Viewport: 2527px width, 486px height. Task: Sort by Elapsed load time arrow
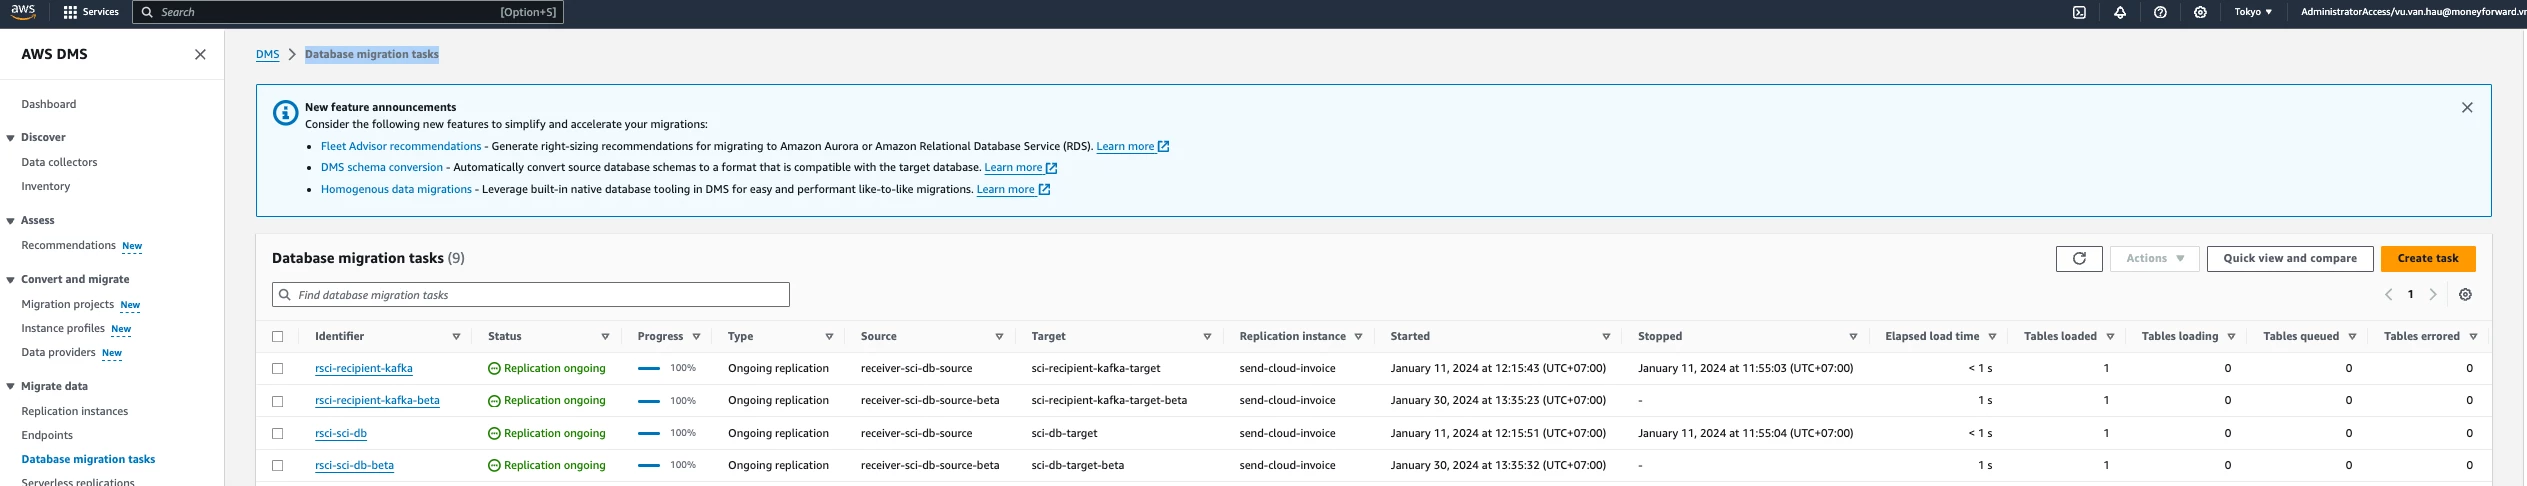pyautogui.click(x=1992, y=337)
